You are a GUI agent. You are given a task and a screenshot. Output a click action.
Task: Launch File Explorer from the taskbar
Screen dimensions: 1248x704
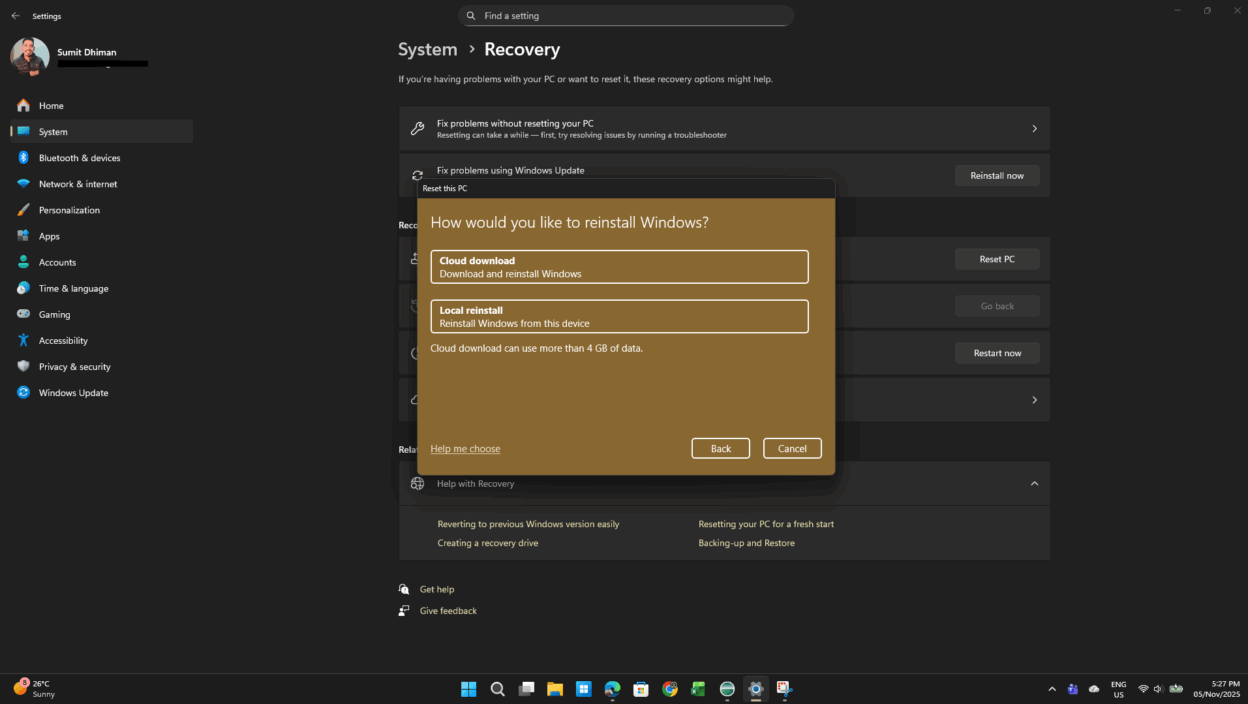pos(555,689)
